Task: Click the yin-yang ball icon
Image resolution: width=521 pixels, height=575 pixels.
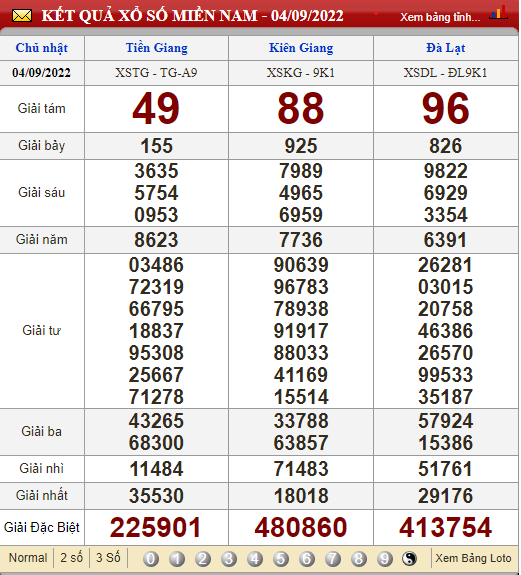Action: (x=410, y=559)
